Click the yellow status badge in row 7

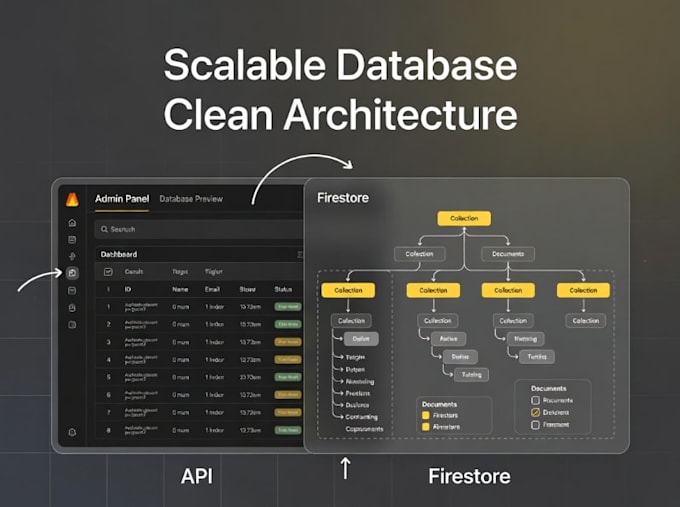288,412
